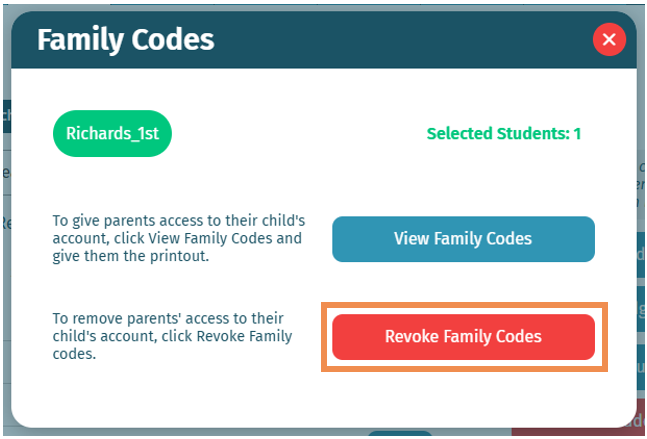Select the Richards_1st class chip
Screen dimensions: 647x439
(x=112, y=133)
